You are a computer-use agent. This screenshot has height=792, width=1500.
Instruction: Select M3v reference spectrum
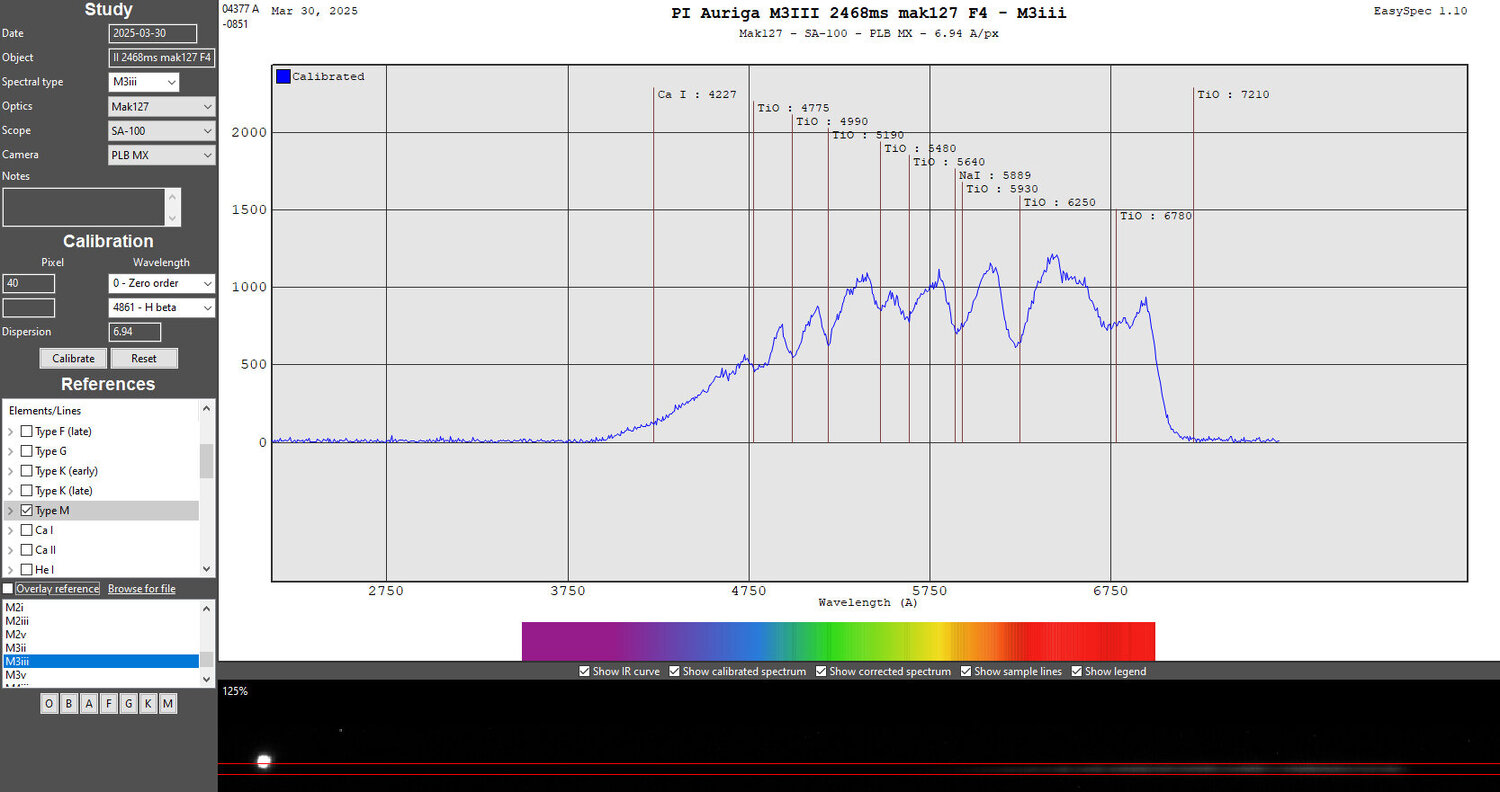pyautogui.click(x=100, y=675)
